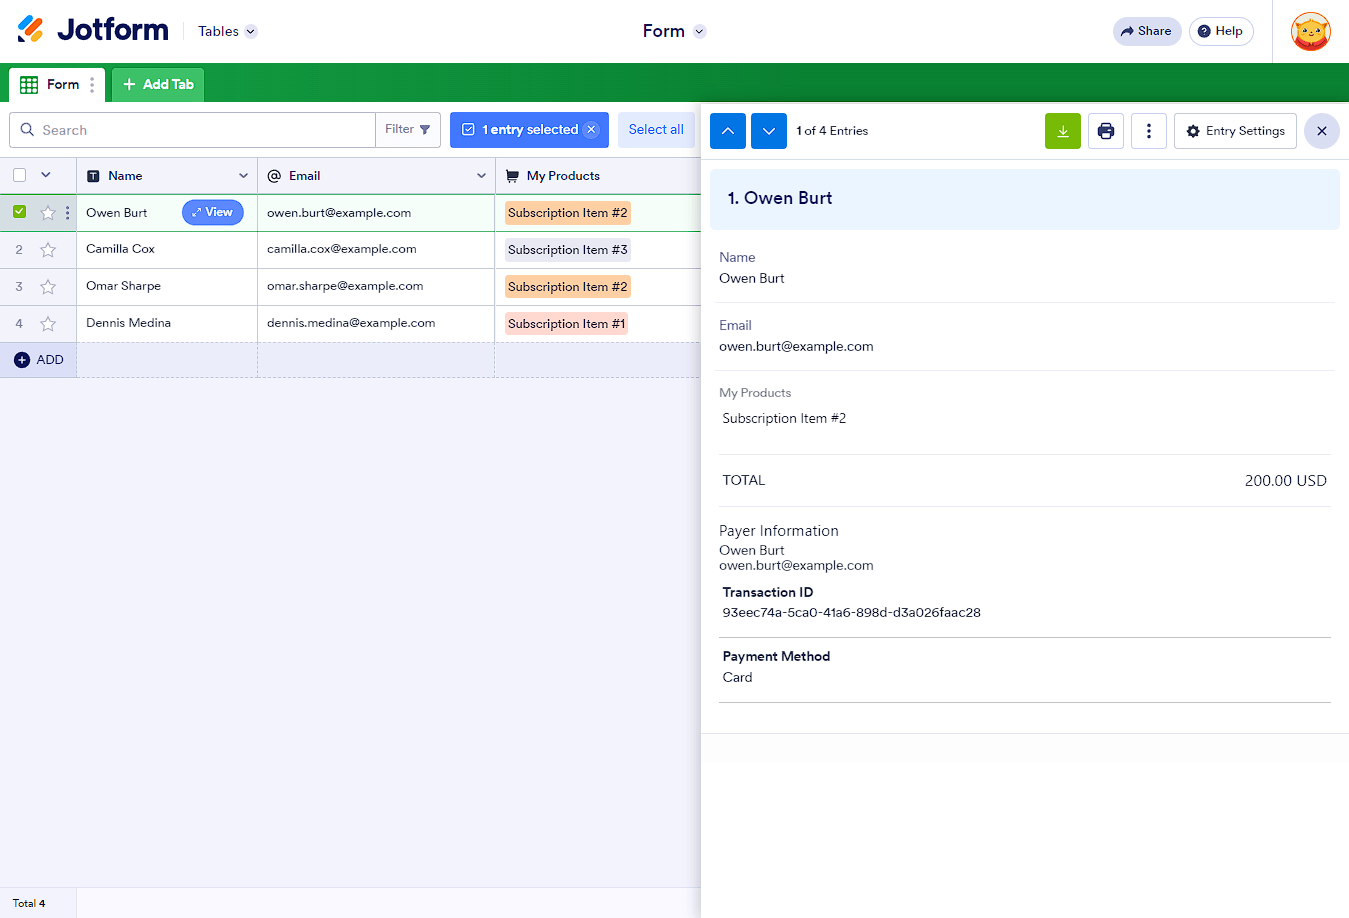Click ADD to create a new row
1349x918 pixels.
click(38, 360)
